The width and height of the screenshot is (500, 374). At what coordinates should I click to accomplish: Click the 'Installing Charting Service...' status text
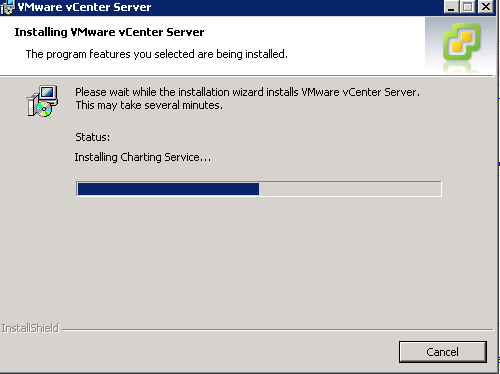143,157
